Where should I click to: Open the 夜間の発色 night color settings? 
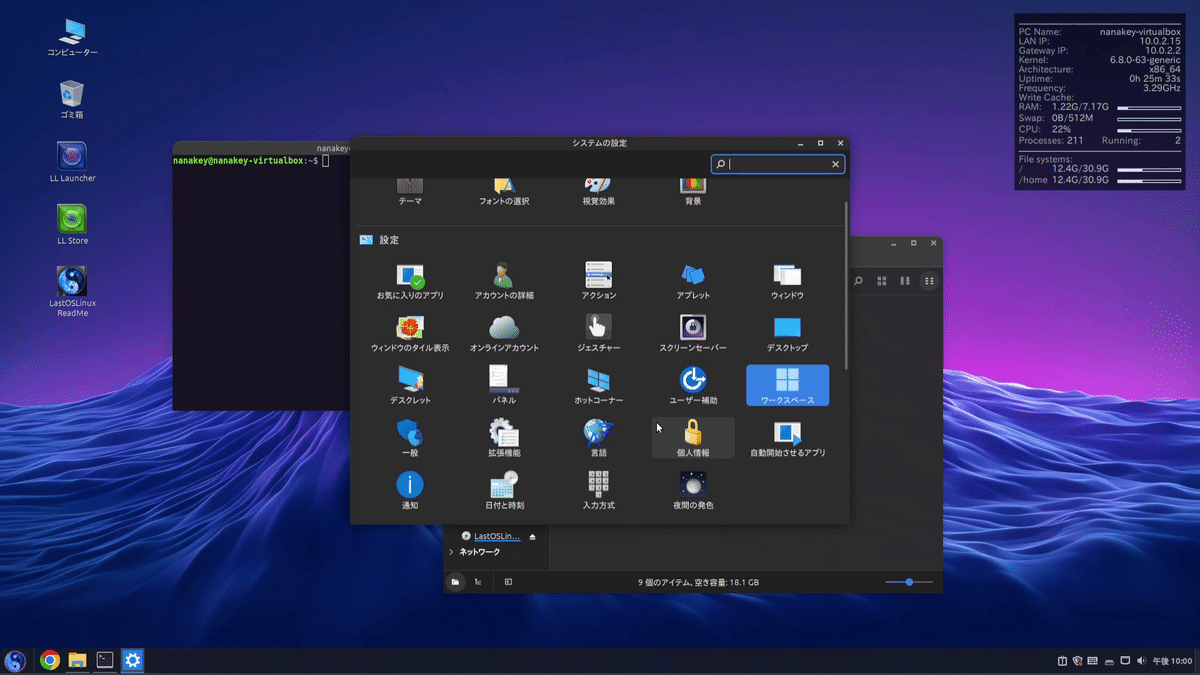pyautogui.click(x=692, y=488)
